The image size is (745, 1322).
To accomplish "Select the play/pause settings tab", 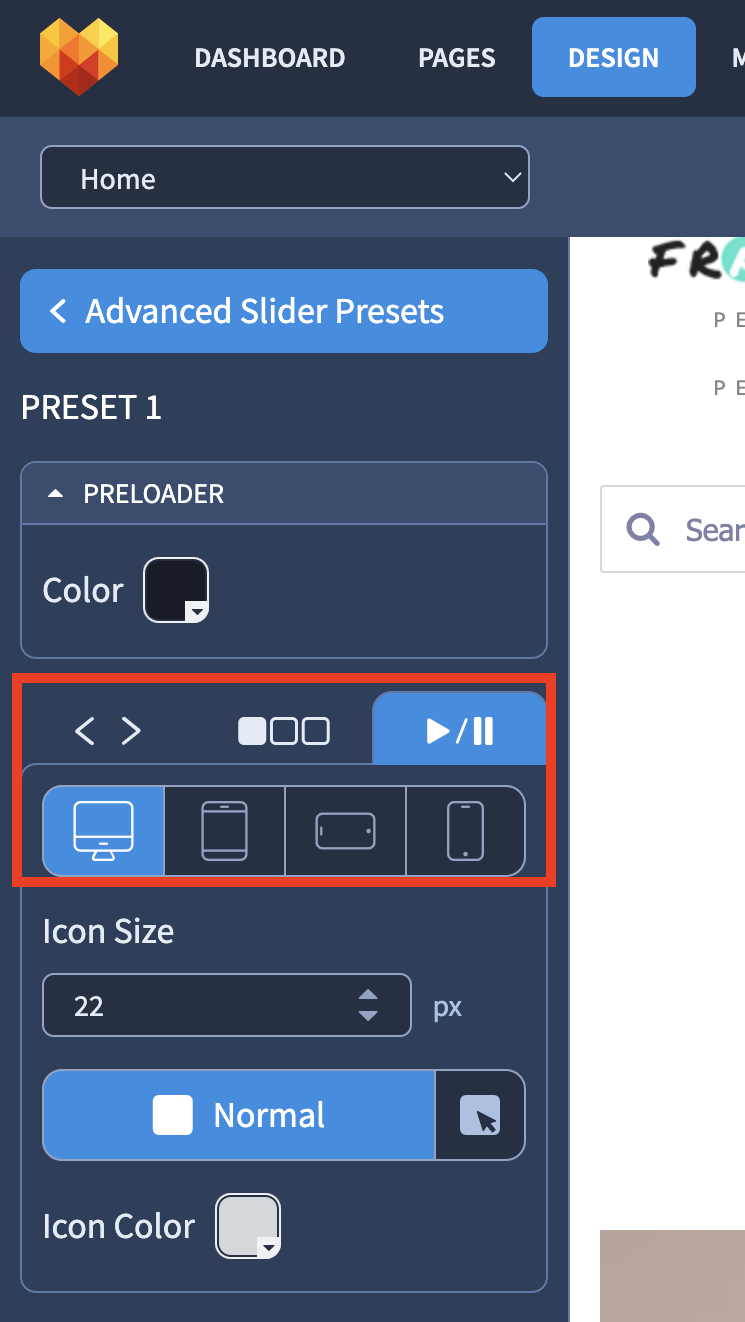I will [460, 731].
